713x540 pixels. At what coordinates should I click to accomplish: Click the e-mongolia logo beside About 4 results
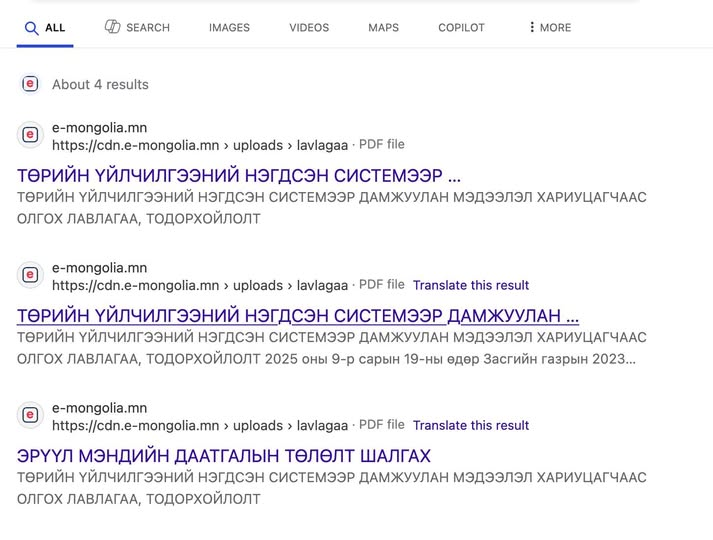30,84
